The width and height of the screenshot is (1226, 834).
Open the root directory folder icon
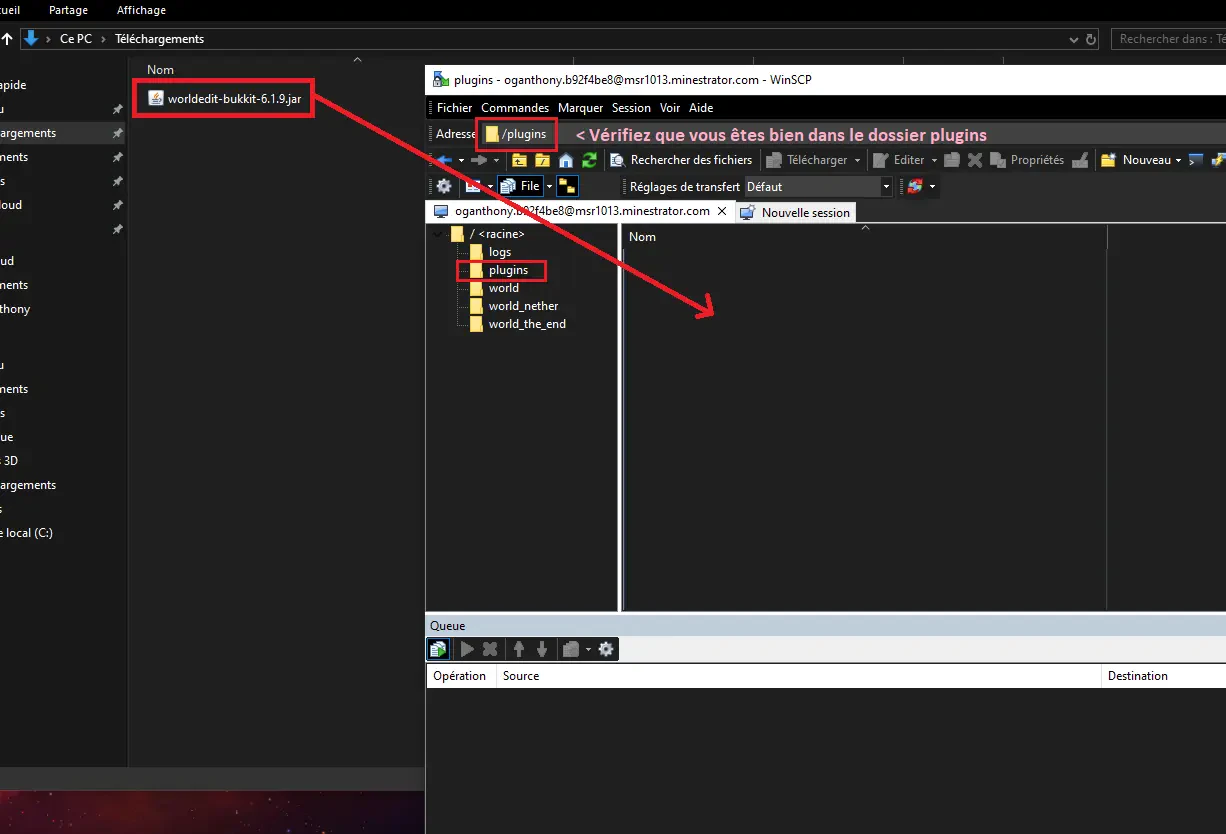542,160
